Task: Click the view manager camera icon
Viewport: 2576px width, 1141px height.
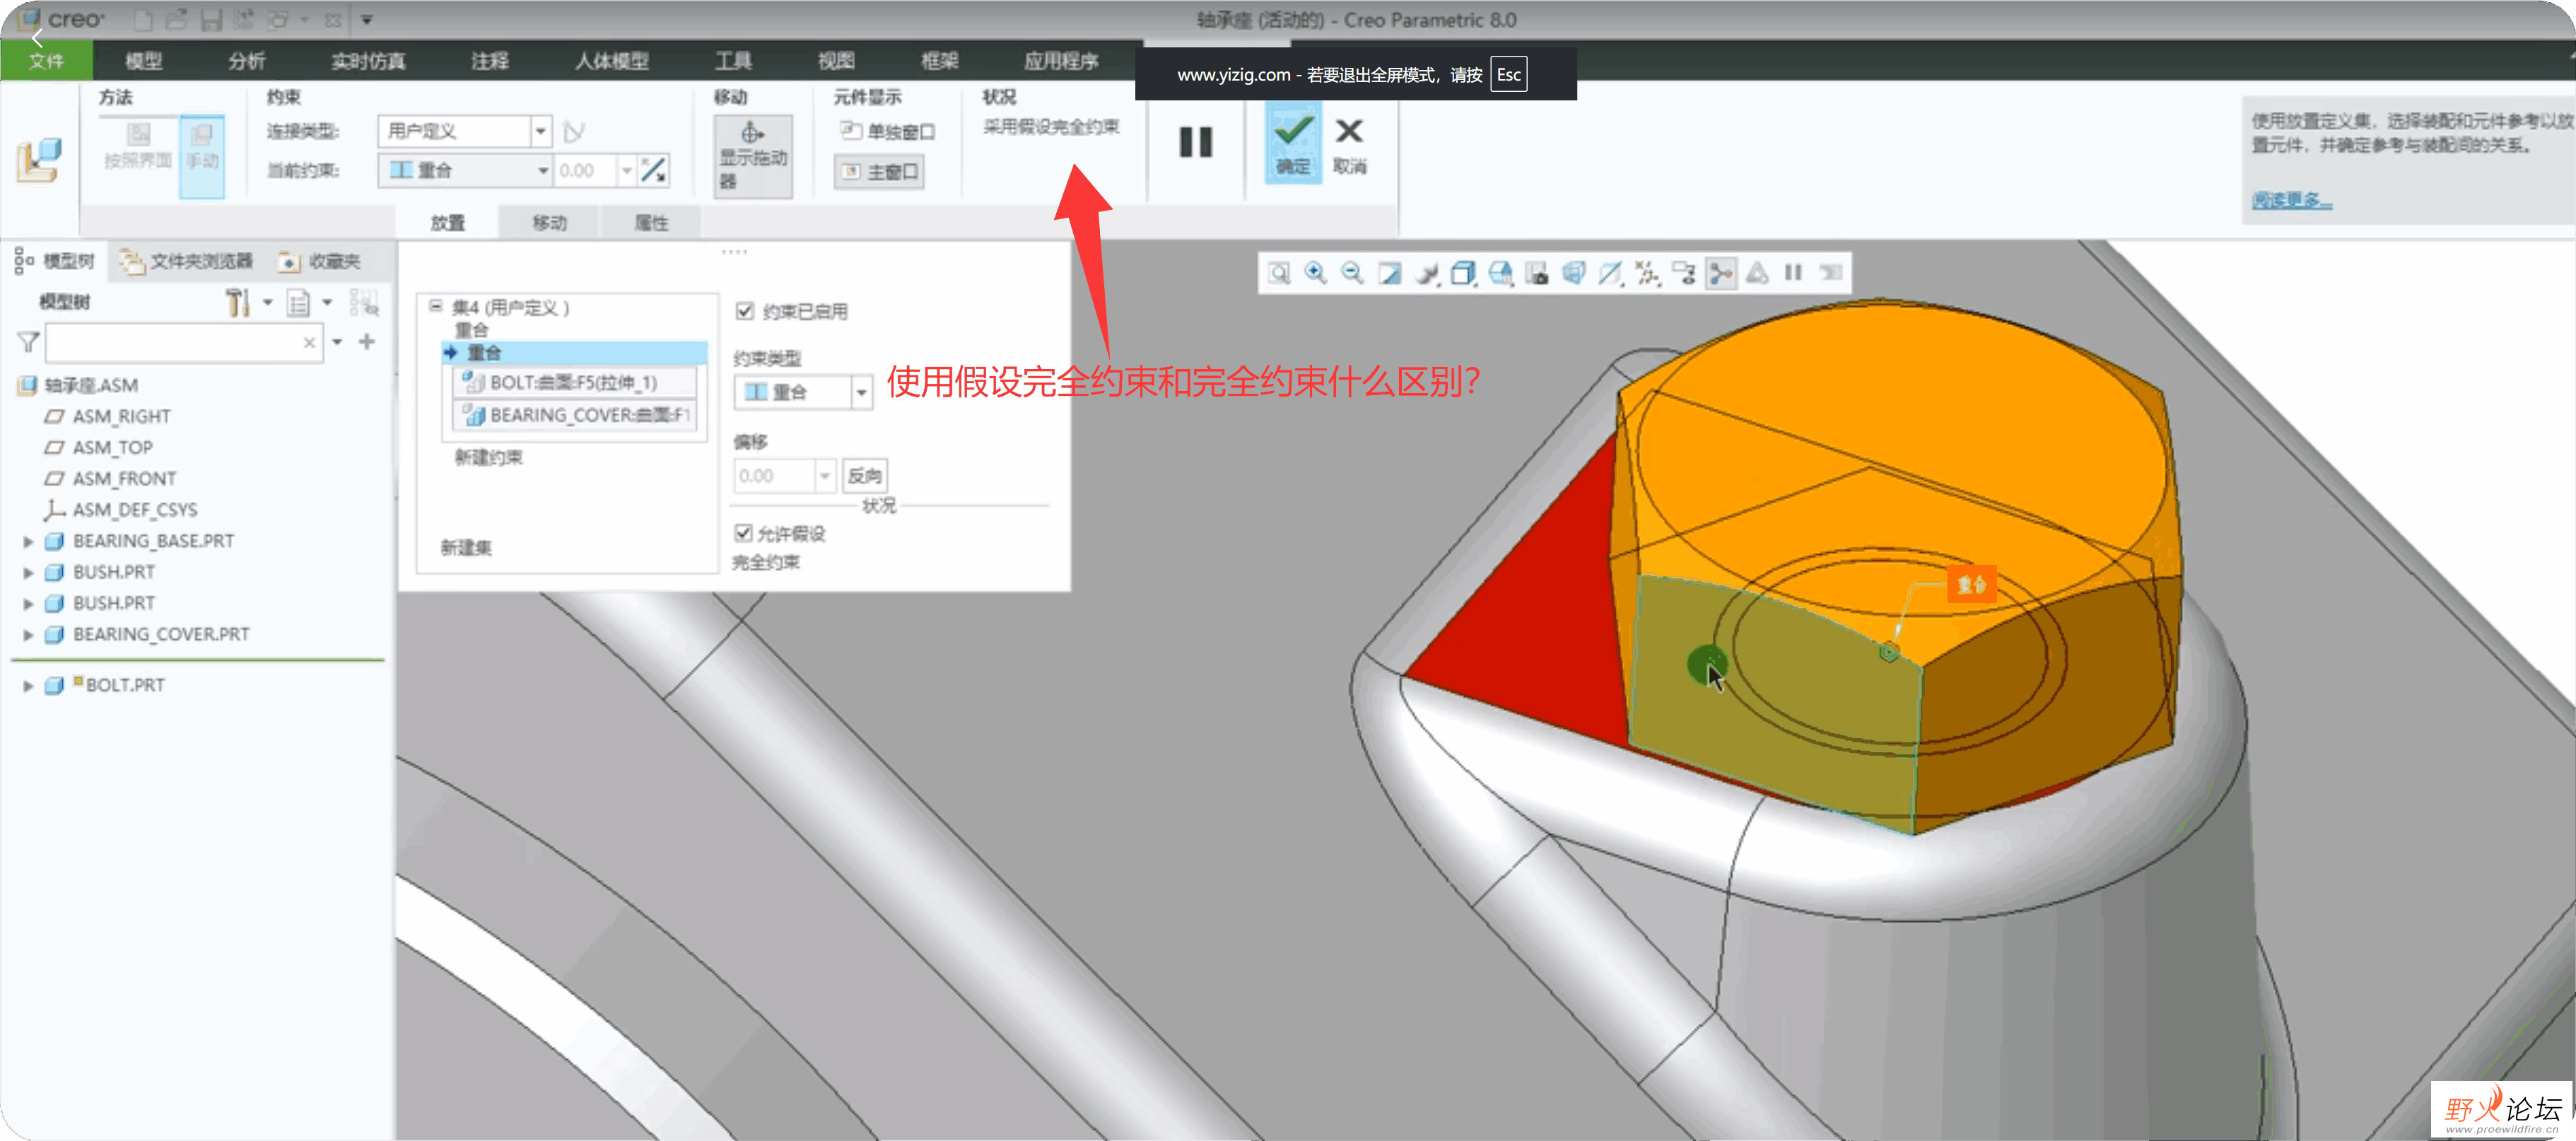Action: pos(1537,273)
